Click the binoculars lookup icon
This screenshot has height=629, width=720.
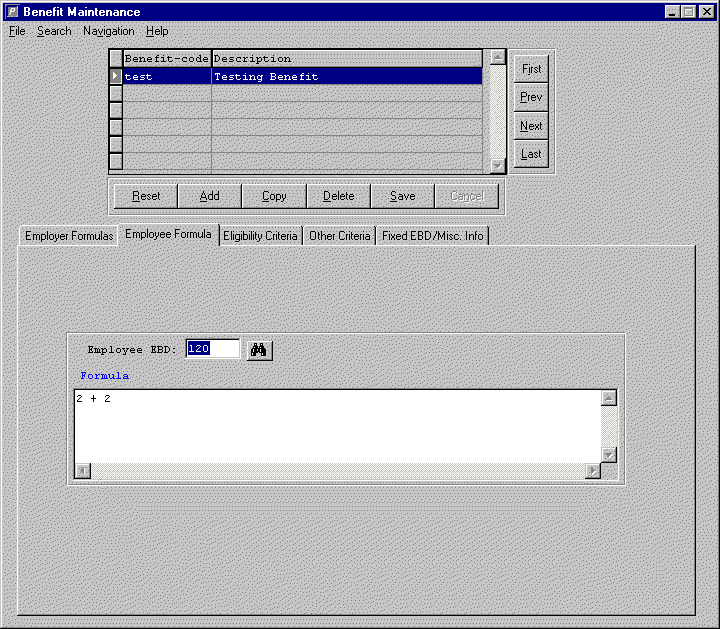(260, 349)
